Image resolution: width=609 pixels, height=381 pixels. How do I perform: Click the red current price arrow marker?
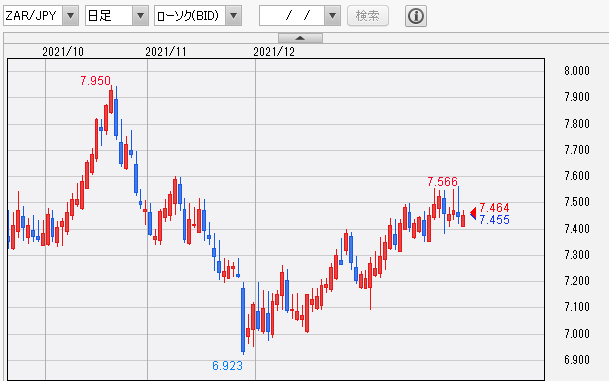473,212
